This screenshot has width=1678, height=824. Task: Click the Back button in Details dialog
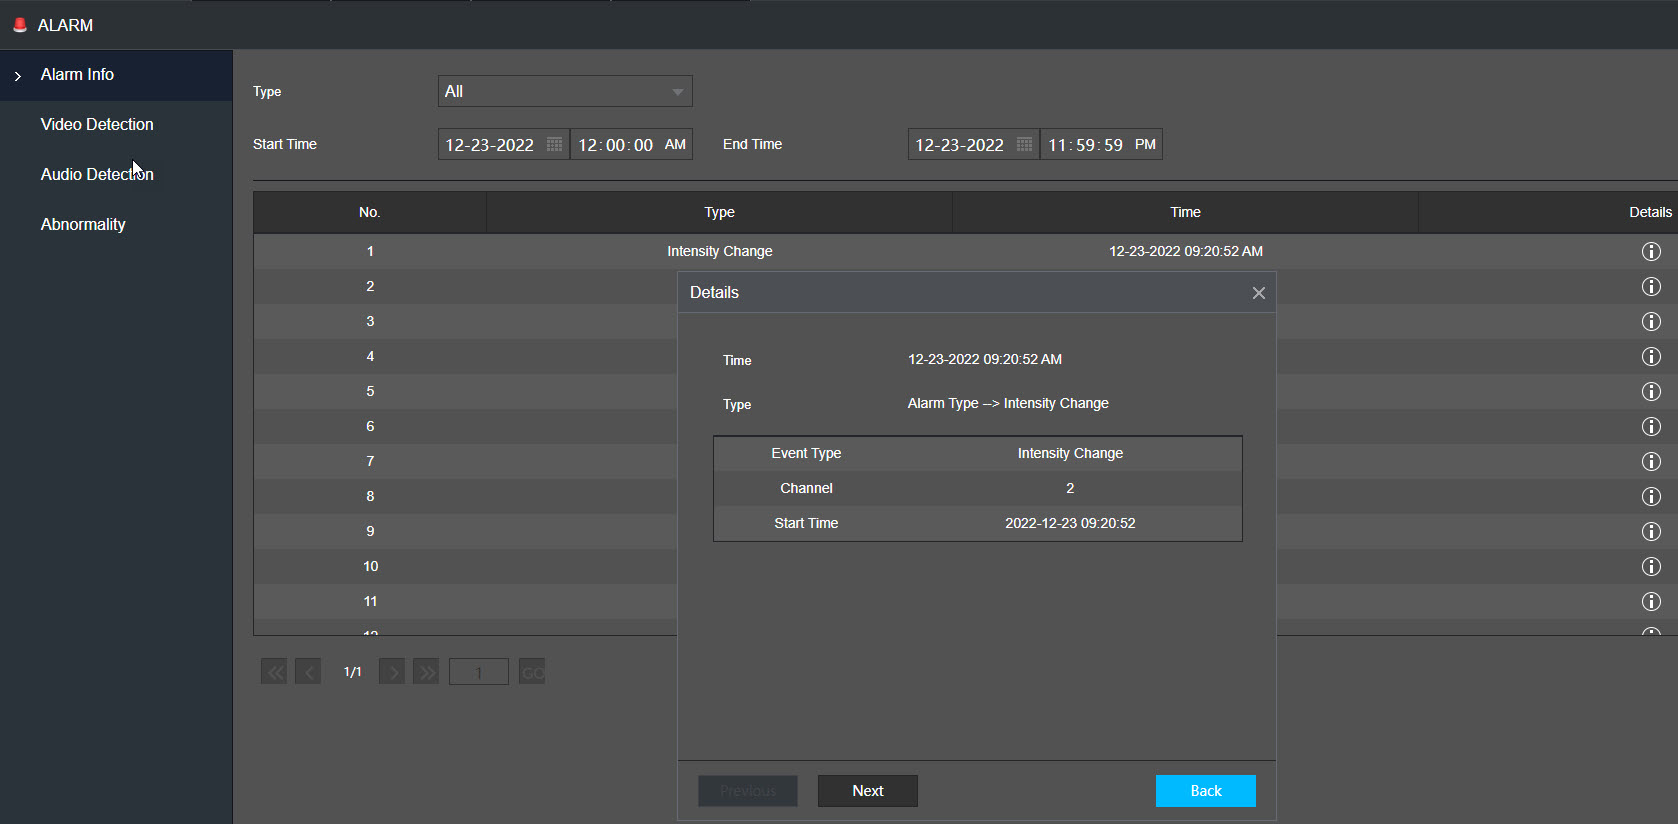click(1206, 791)
